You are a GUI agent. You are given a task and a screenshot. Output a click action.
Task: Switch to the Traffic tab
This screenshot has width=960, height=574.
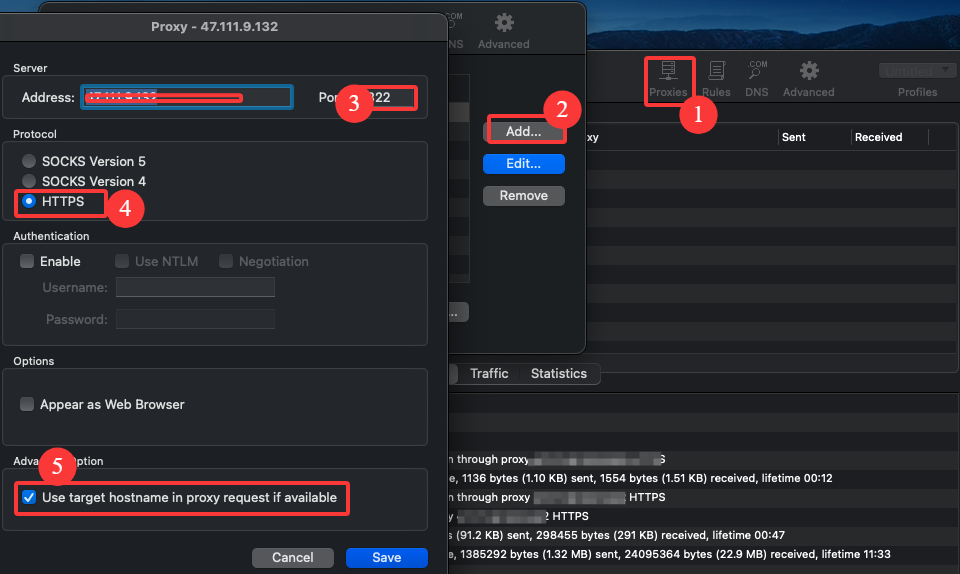coord(489,373)
